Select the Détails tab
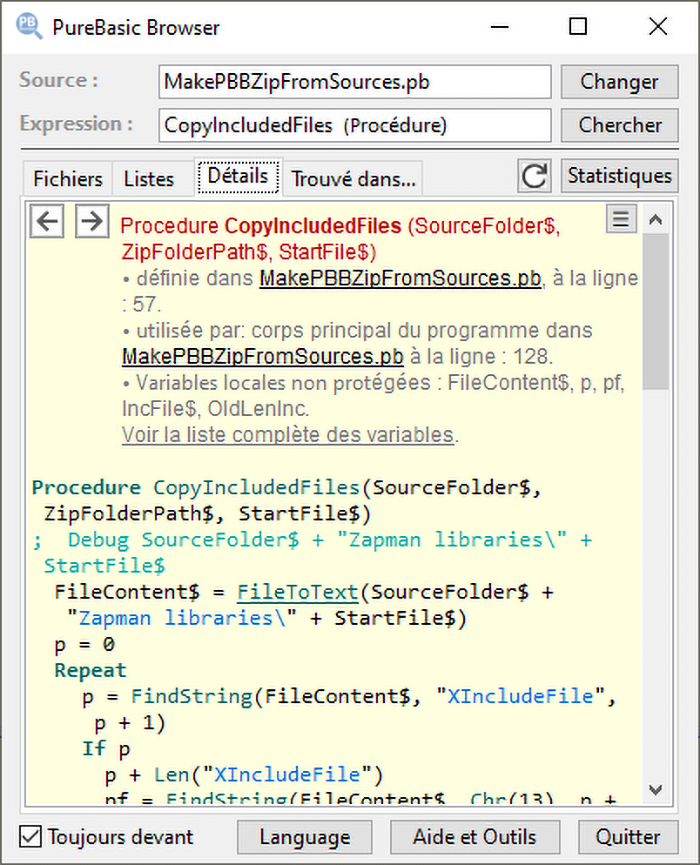Screen dimensions: 700x865 click(238, 176)
